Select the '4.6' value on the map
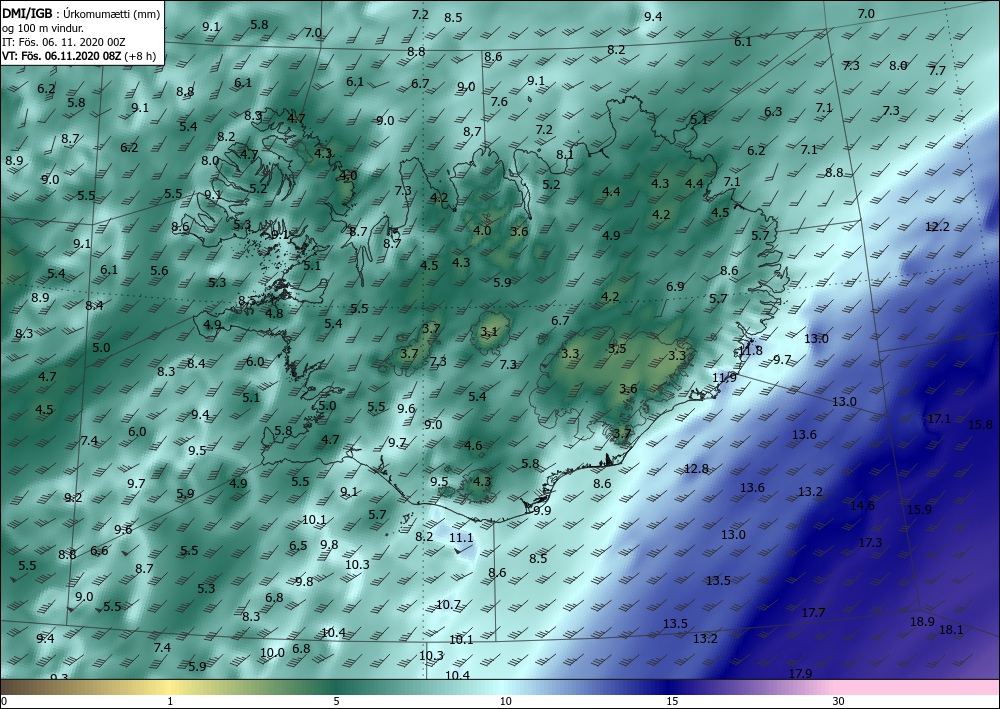The width and height of the screenshot is (1000, 709). point(473,445)
